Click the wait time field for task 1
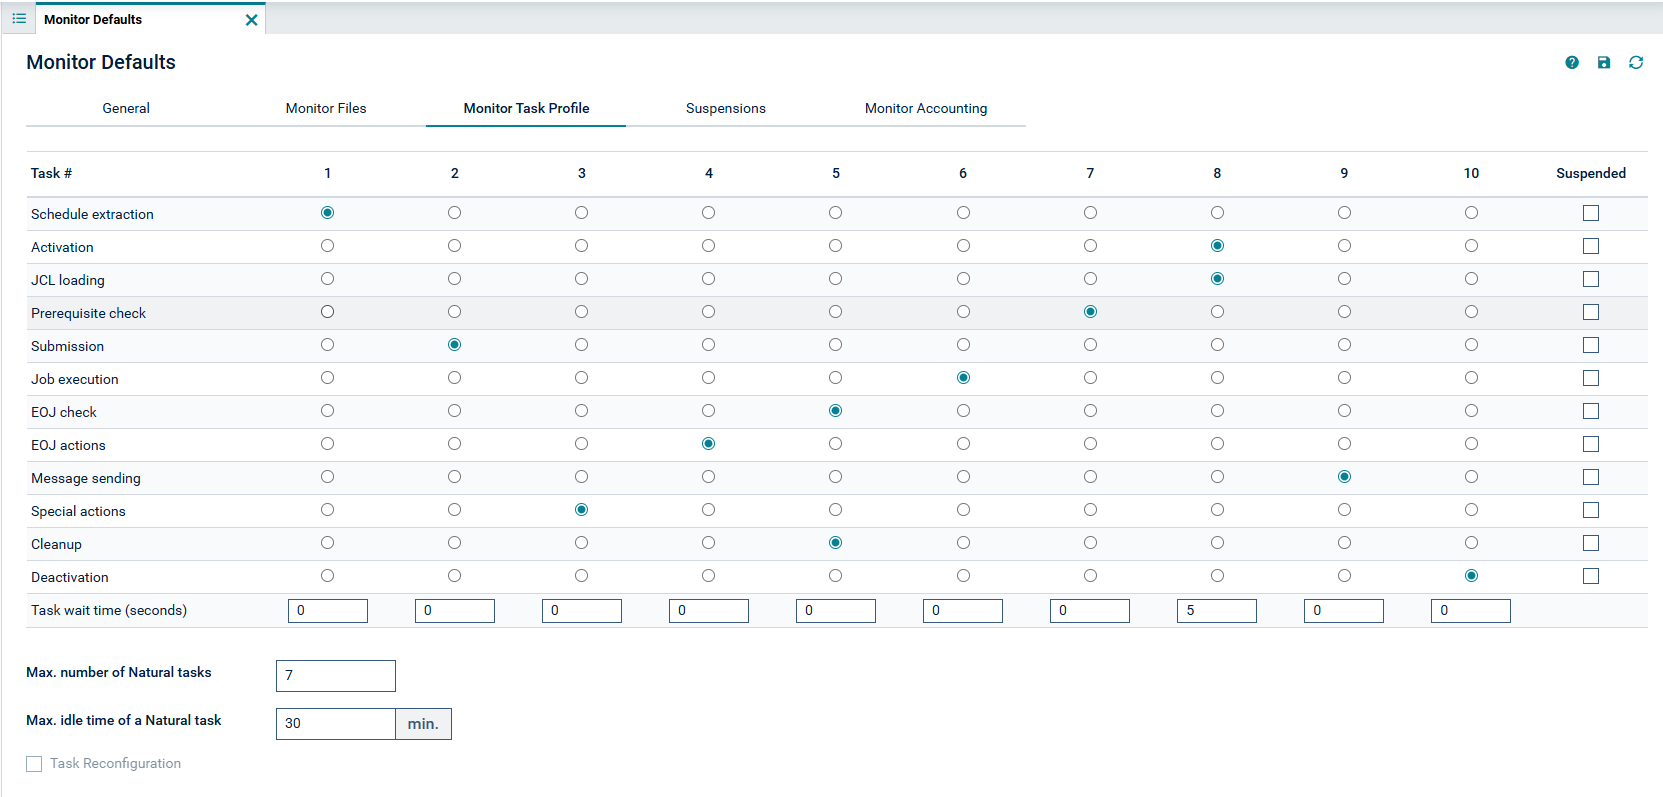The width and height of the screenshot is (1663, 797). (x=328, y=611)
